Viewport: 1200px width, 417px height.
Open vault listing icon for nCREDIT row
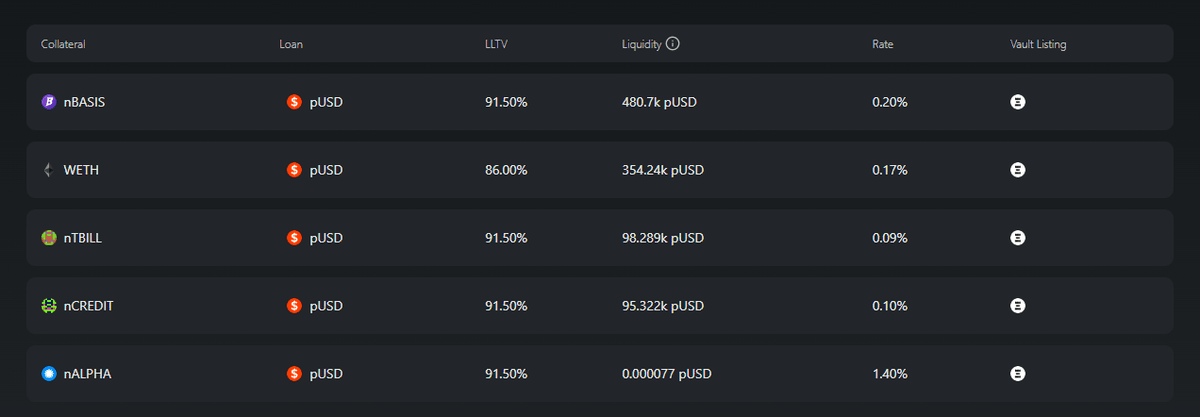point(1018,306)
